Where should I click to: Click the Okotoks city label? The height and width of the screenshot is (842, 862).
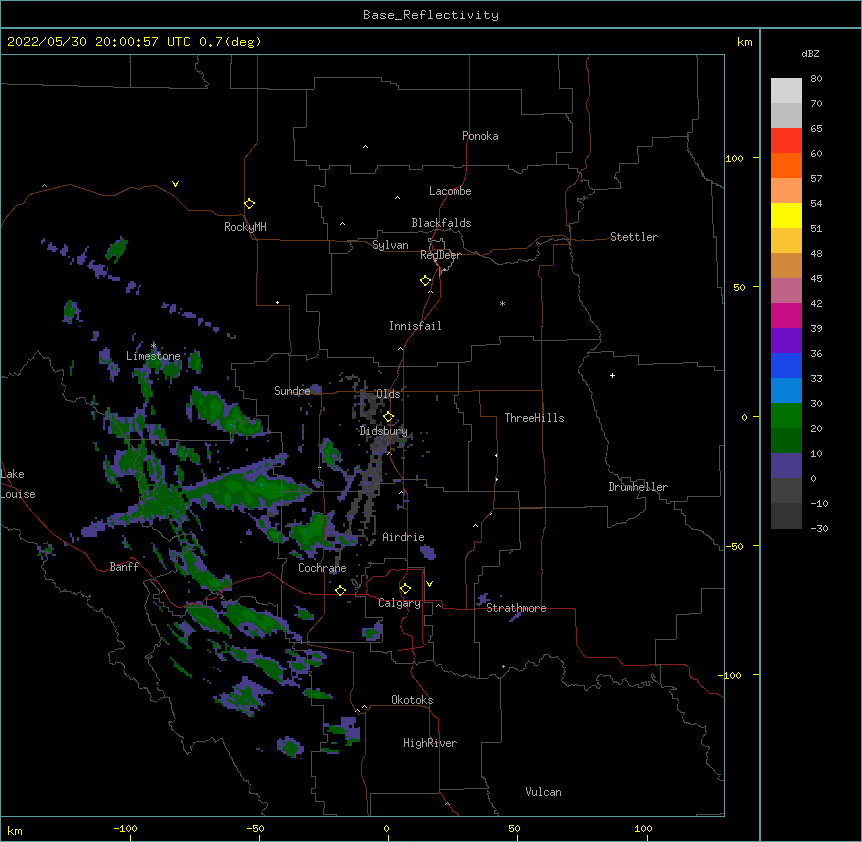[x=412, y=700]
